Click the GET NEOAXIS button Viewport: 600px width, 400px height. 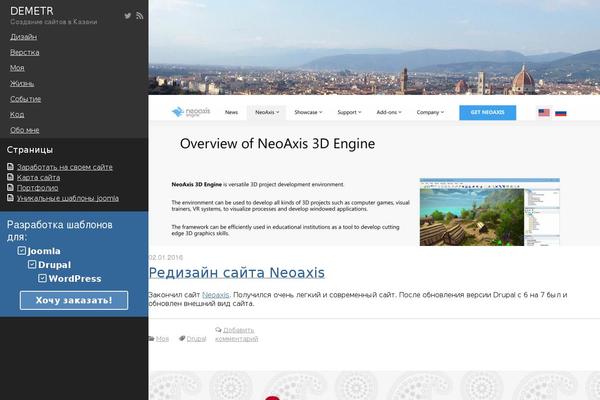488,113
